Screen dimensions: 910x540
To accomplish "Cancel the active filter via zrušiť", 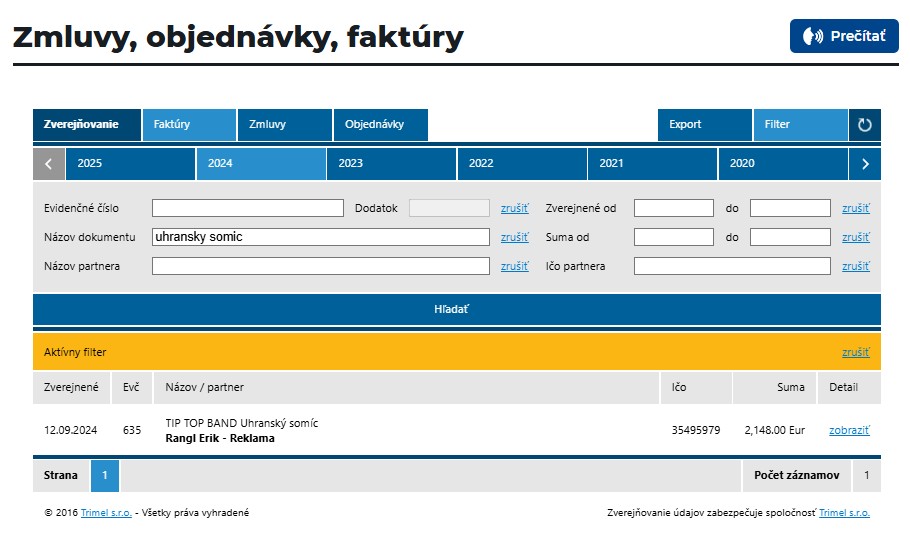I will pyautogui.click(x=855, y=352).
